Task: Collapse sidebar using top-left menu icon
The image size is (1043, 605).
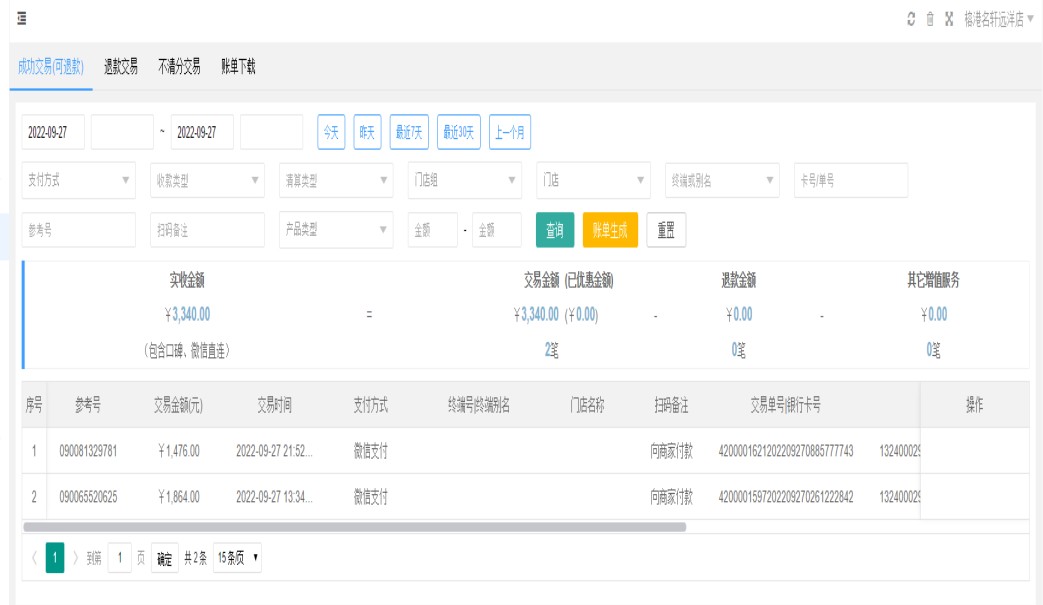Action: click(x=21, y=19)
